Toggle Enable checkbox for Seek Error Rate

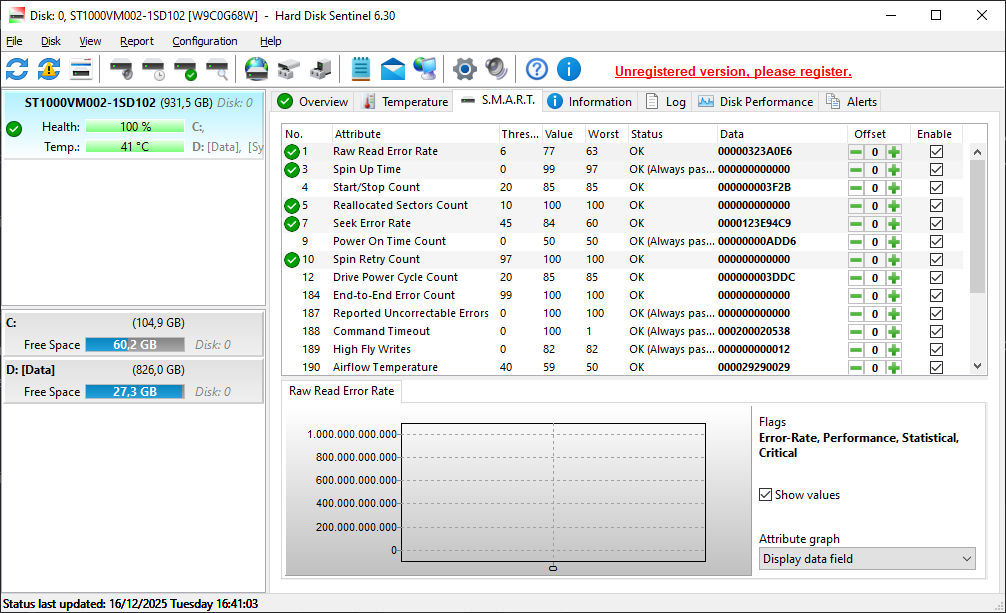936,224
